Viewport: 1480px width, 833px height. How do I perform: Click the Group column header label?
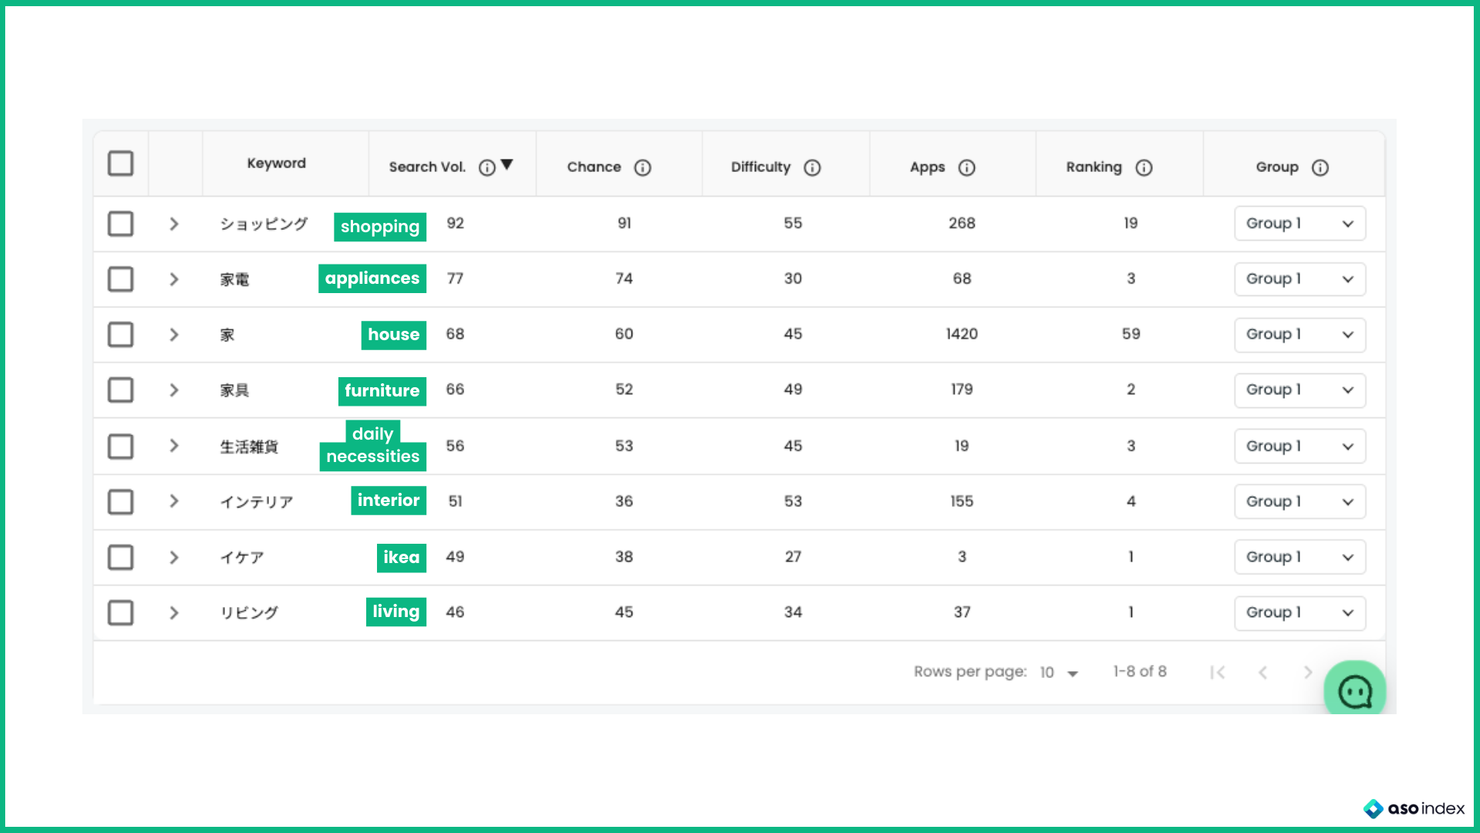1277,167
